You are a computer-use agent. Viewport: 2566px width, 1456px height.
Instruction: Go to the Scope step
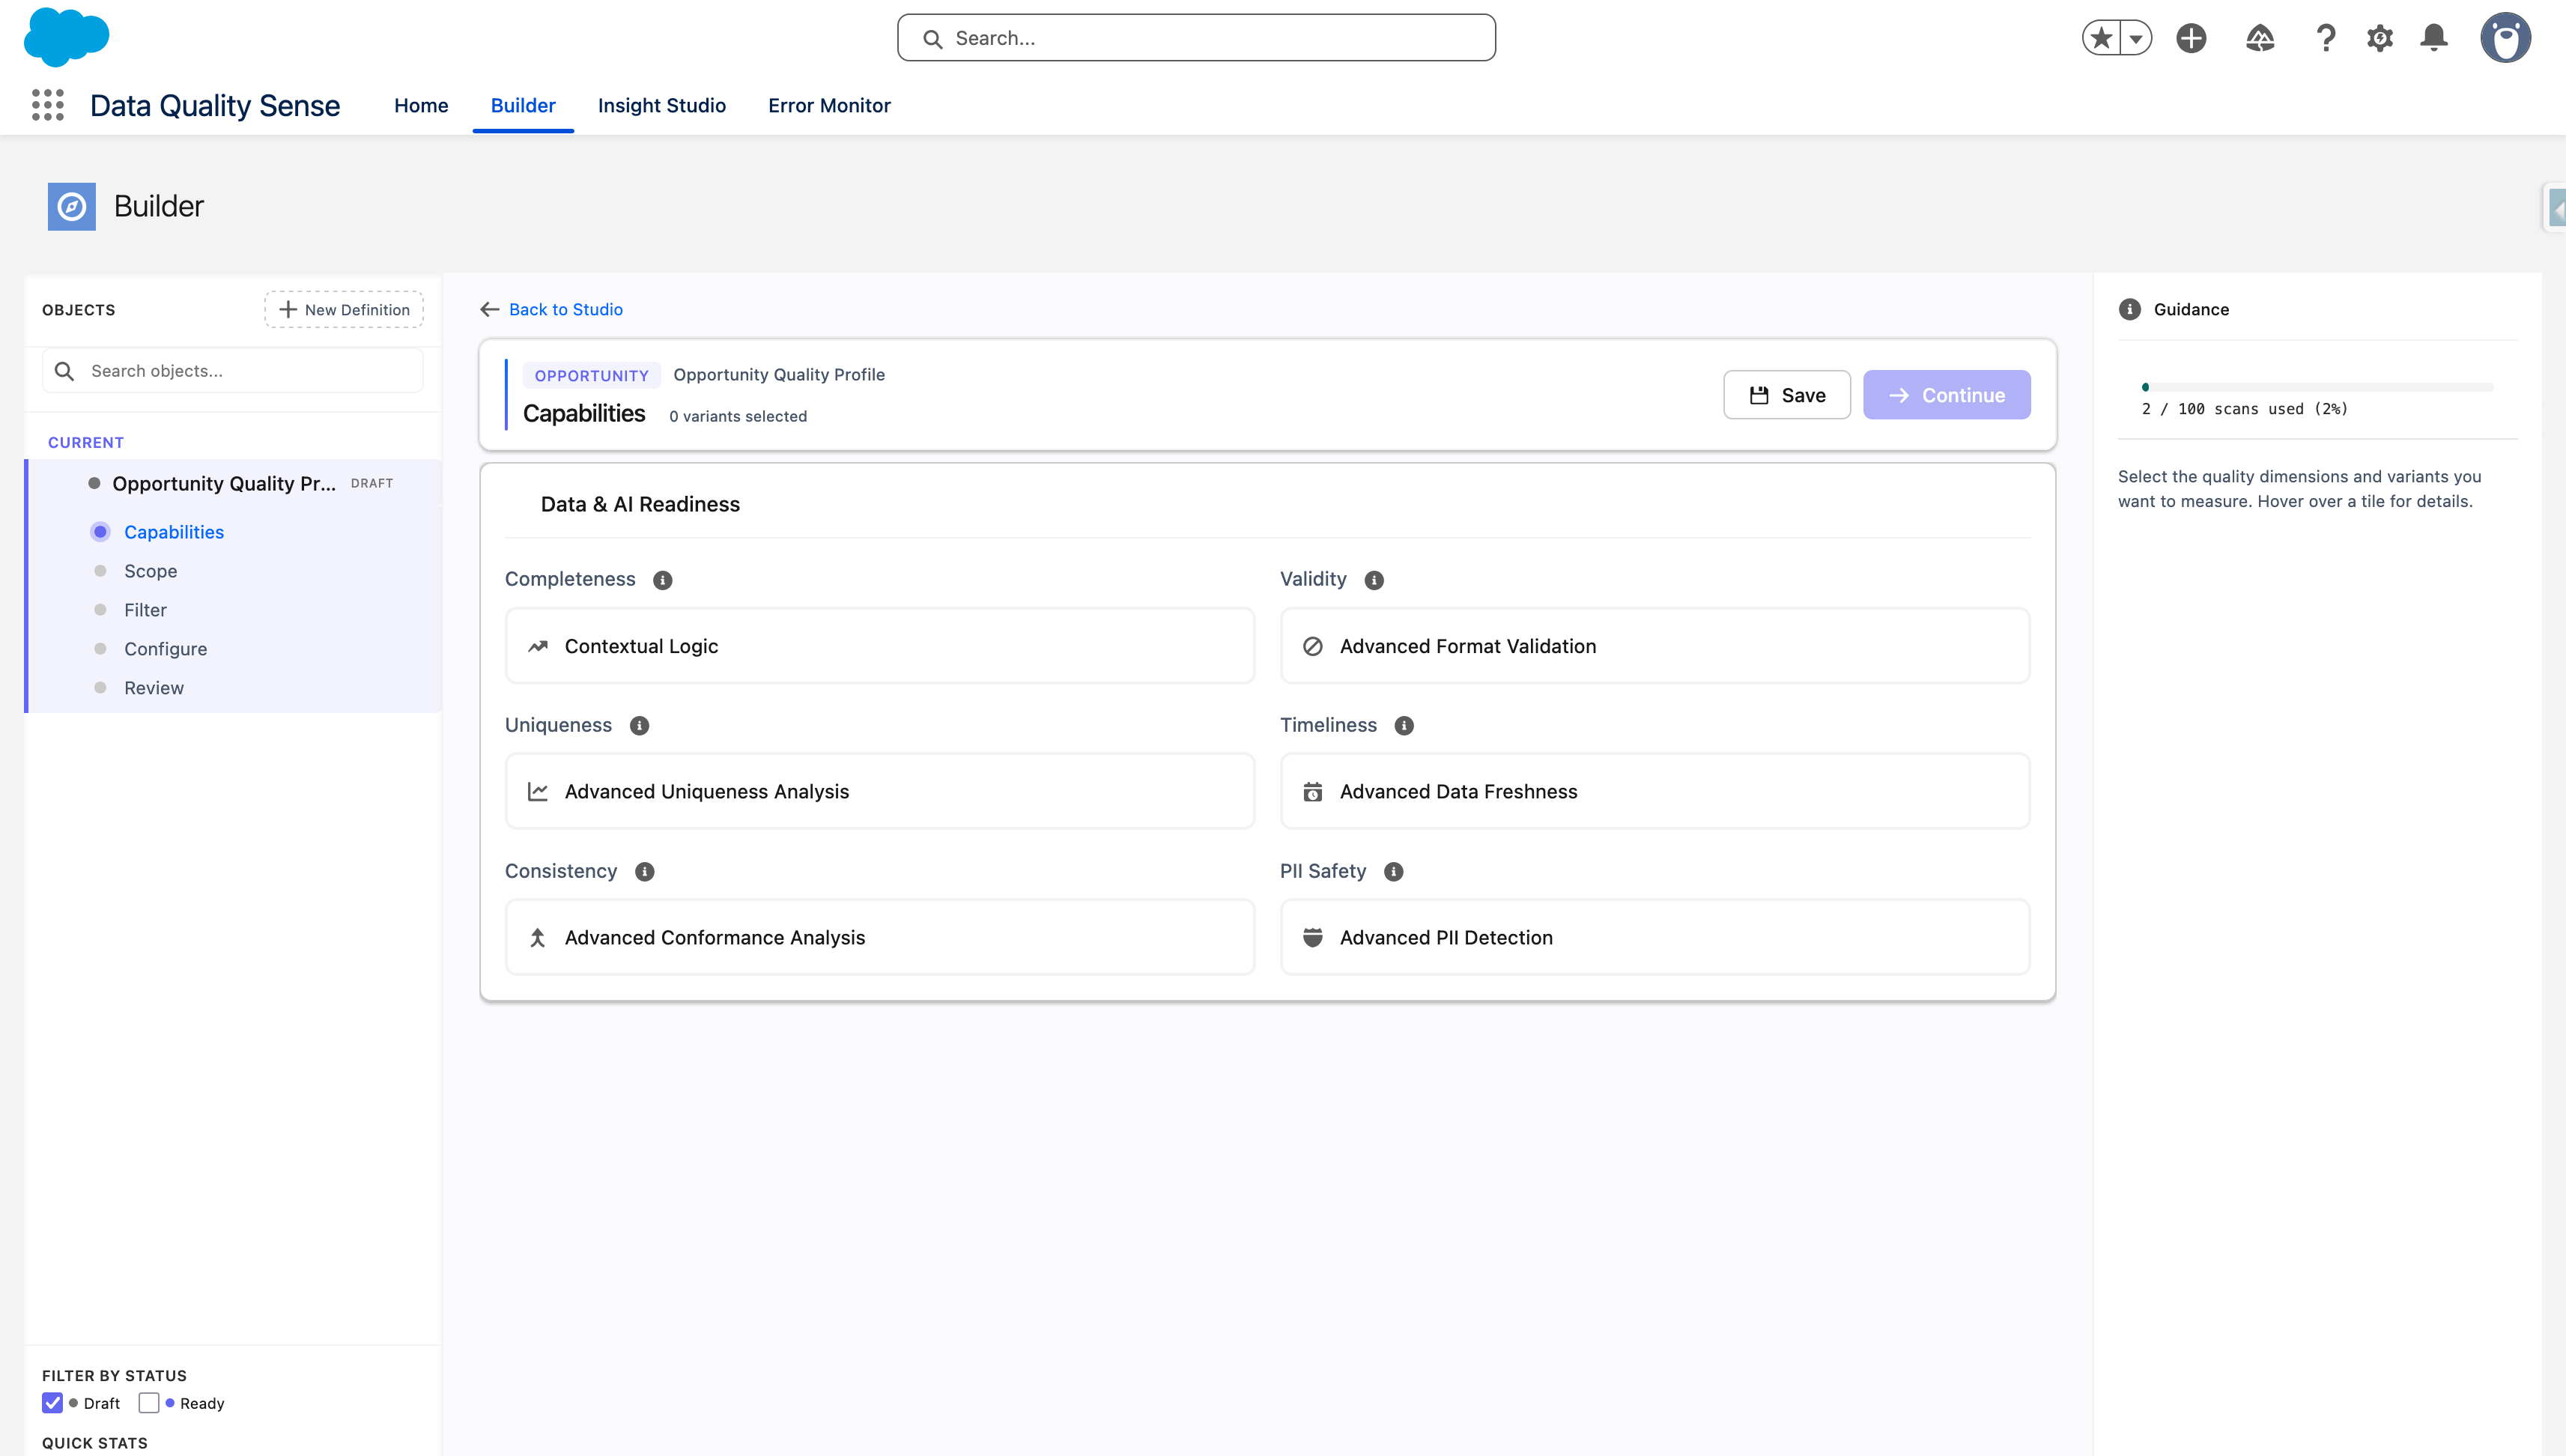pos(150,571)
